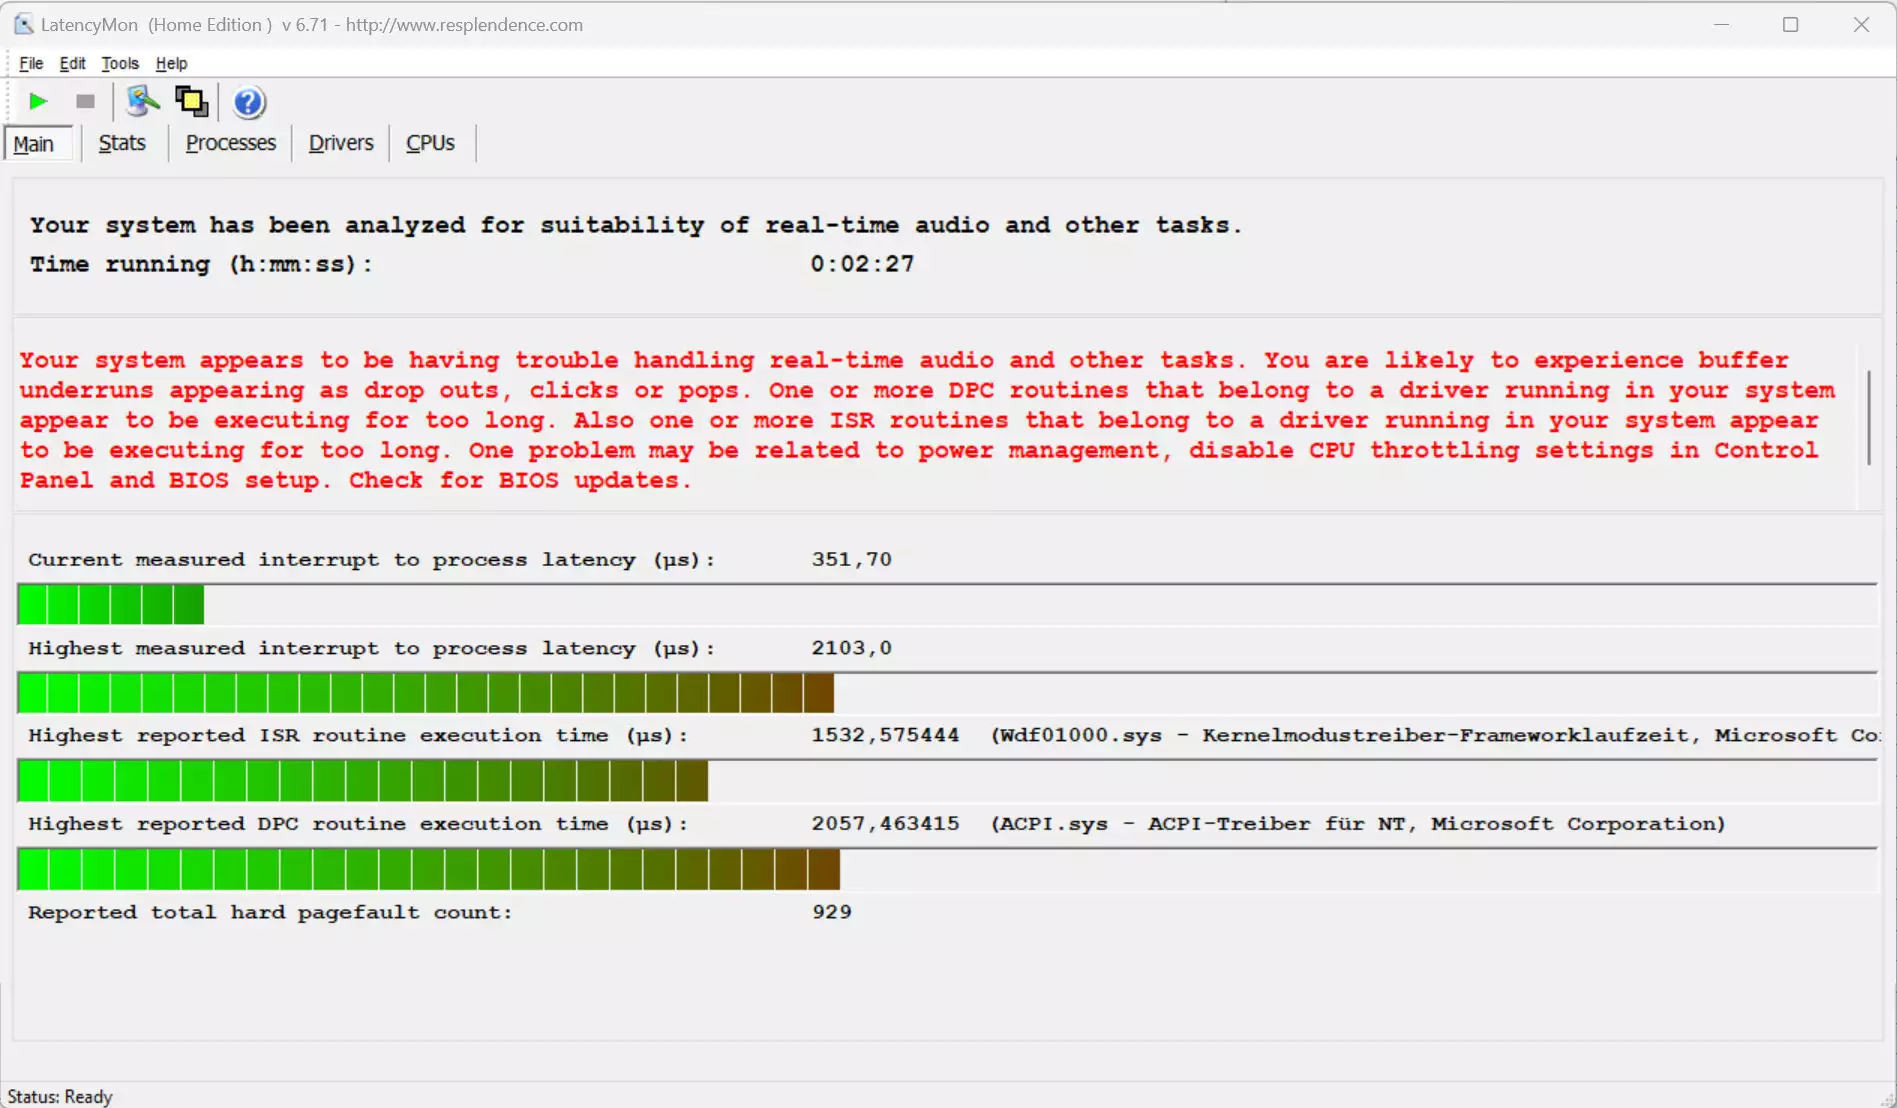Click the red trouble warning message text
1897x1108 pixels.
(x=927, y=420)
